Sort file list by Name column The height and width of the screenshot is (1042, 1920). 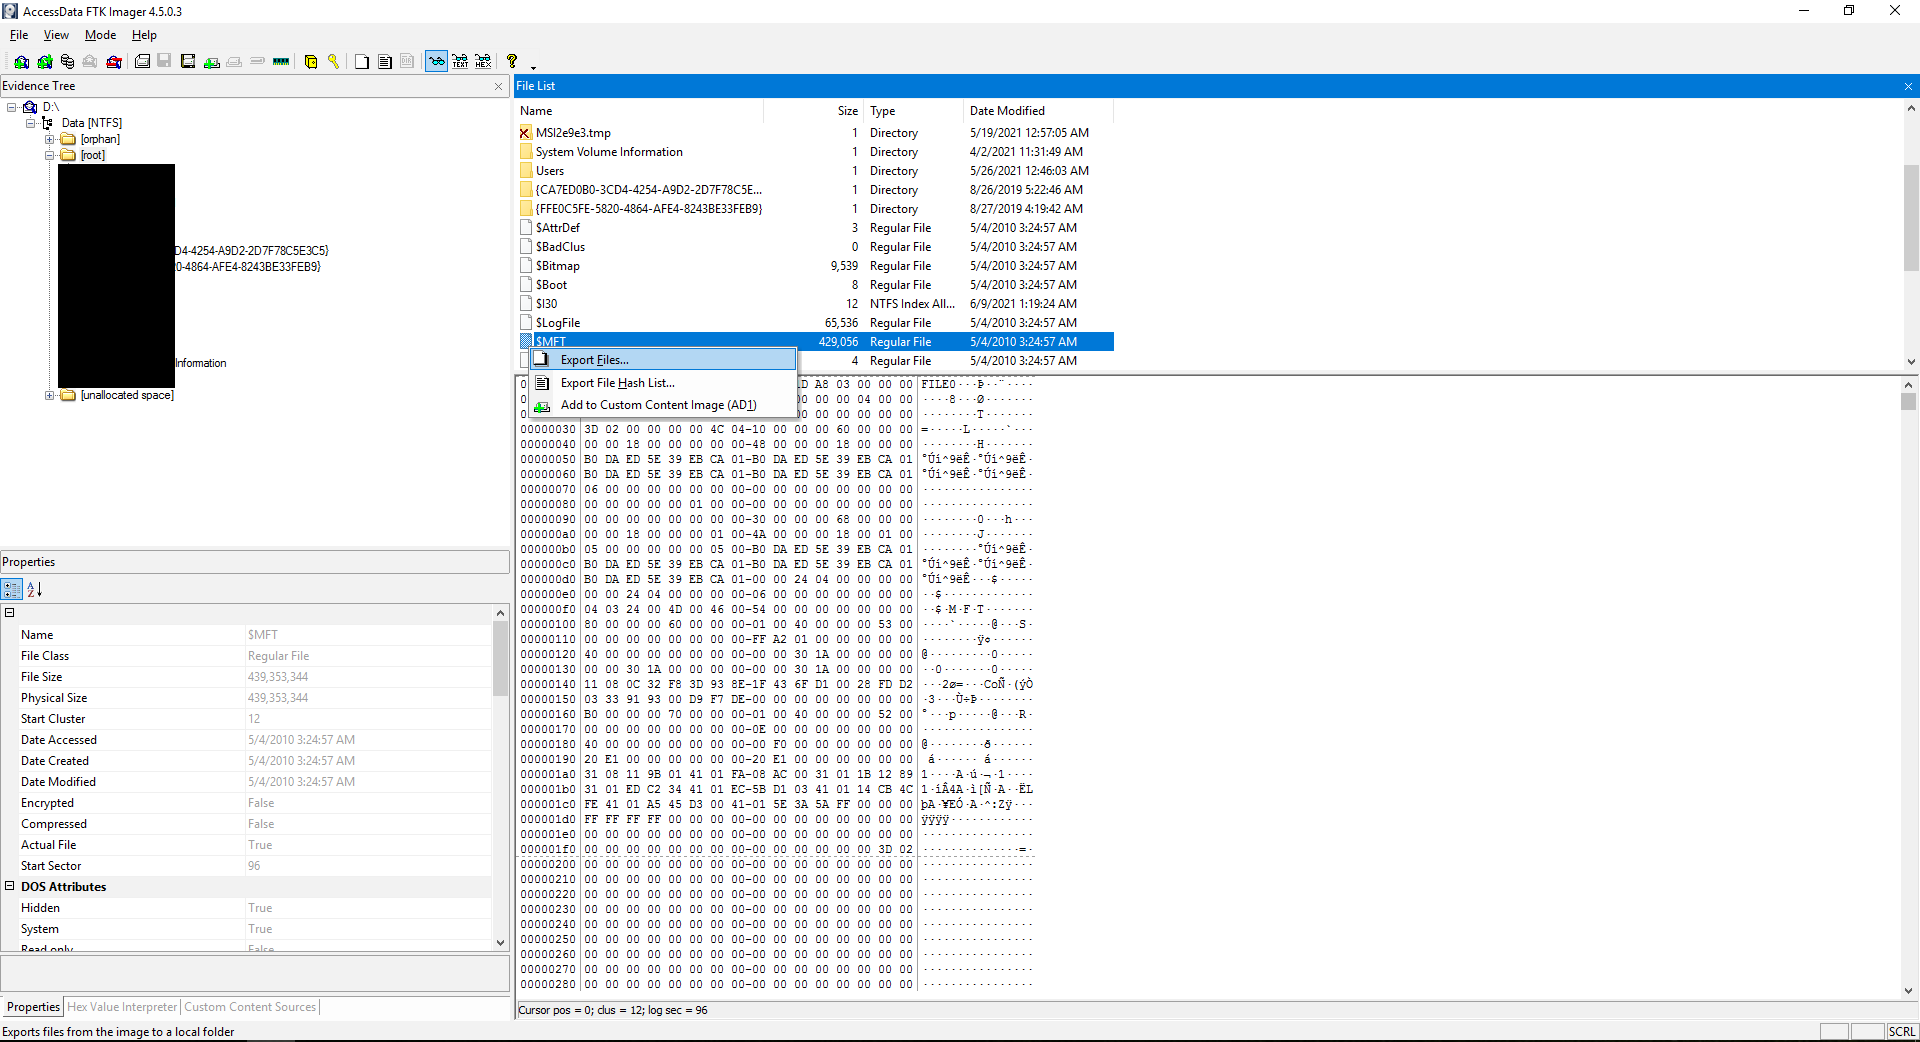coord(639,111)
